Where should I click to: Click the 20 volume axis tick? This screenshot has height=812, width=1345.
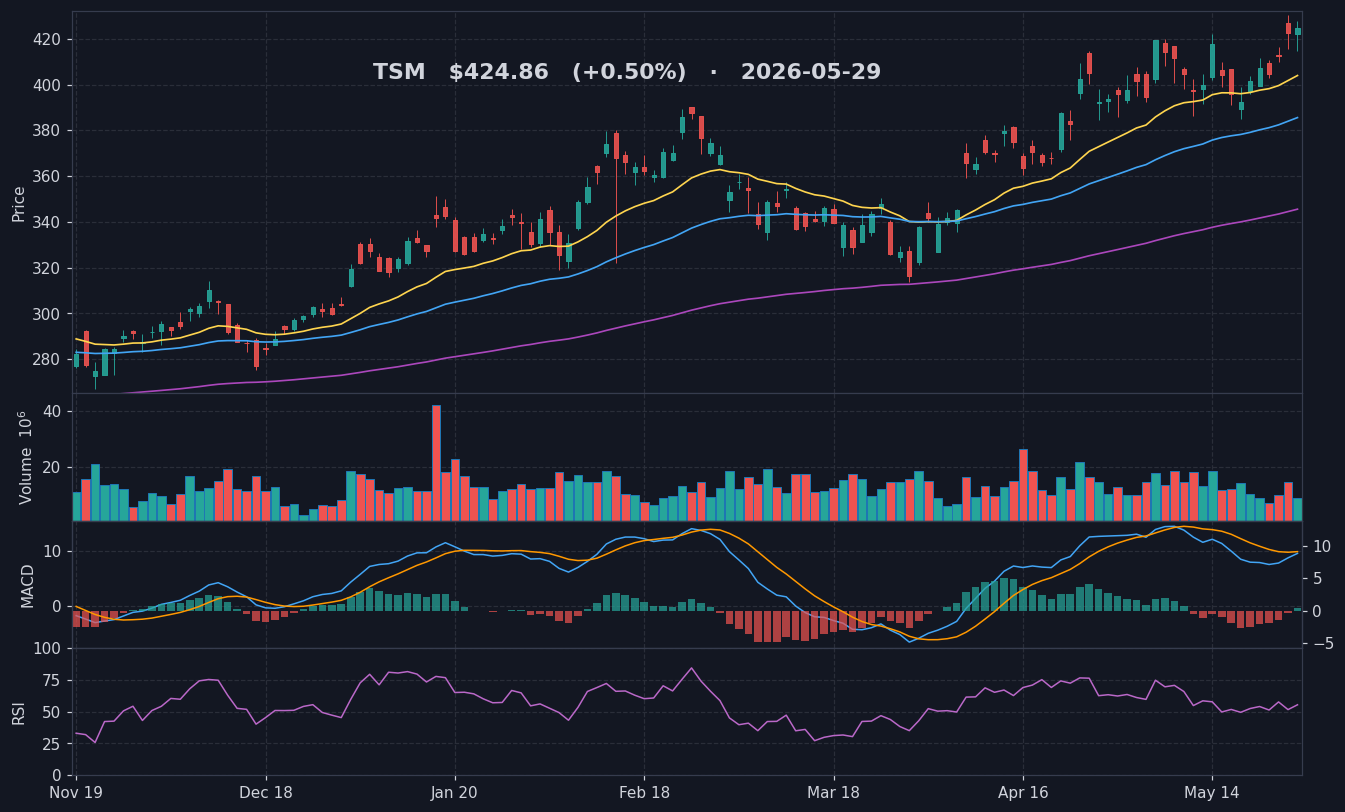[x=52, y=467]
